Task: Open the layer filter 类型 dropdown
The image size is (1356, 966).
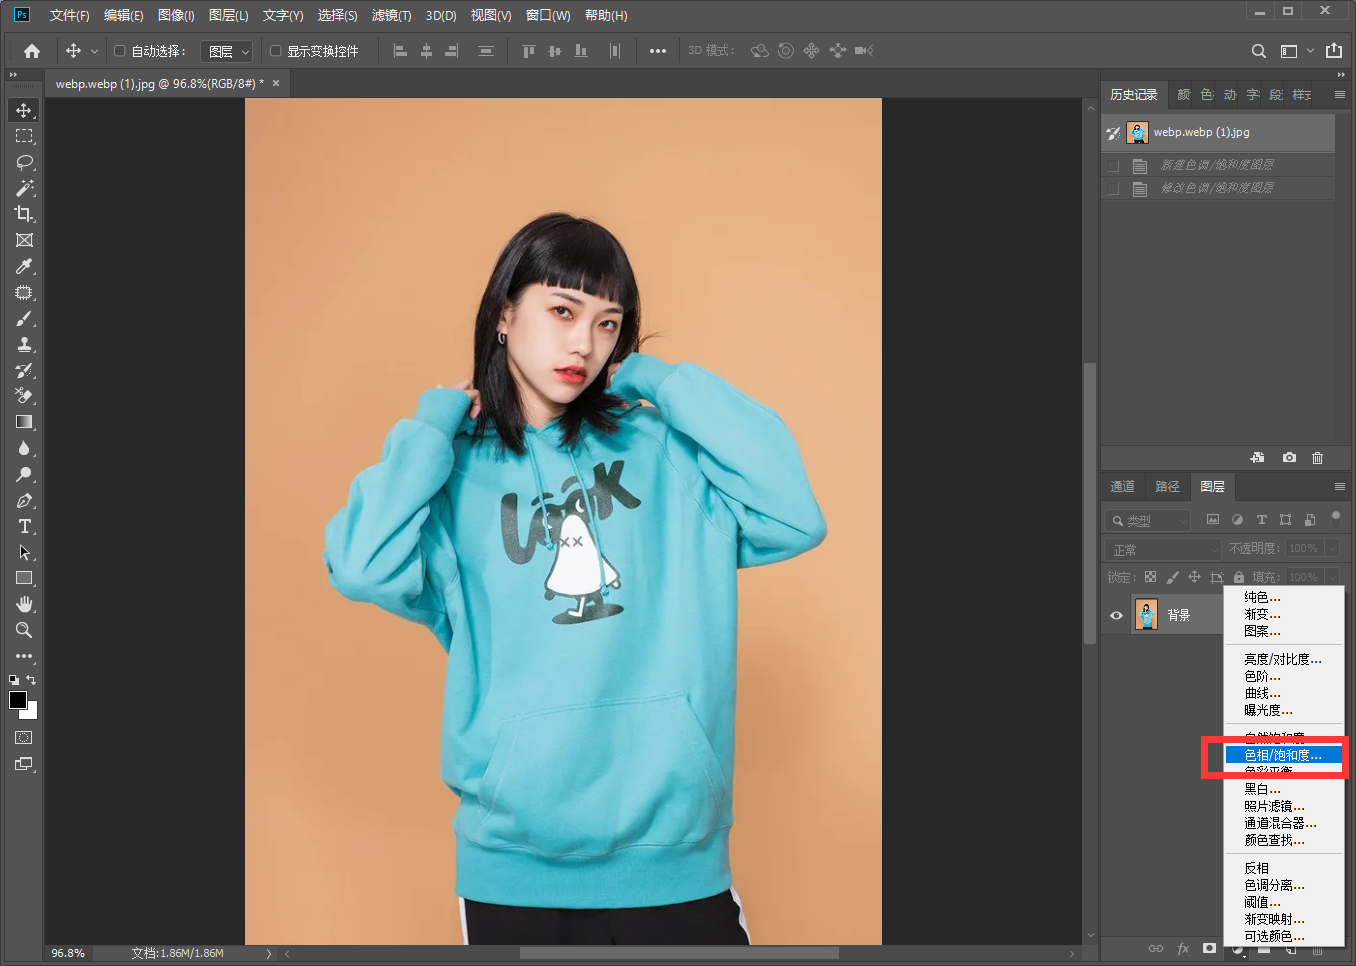Action: coord(1149,521)
